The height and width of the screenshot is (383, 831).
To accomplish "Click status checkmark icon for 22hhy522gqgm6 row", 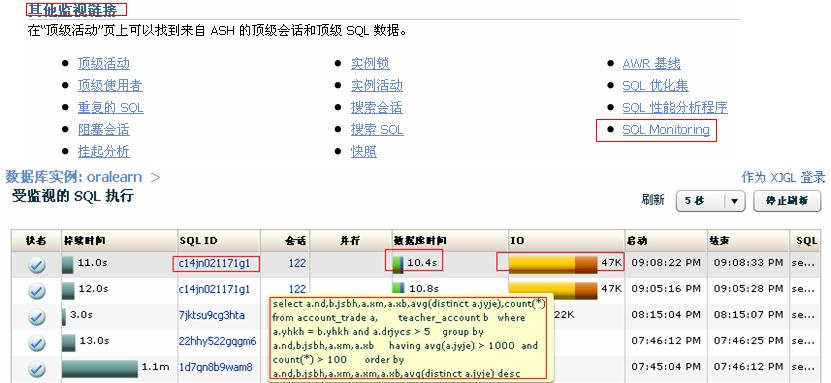I will pyautogui.click(x=37, y=343).
